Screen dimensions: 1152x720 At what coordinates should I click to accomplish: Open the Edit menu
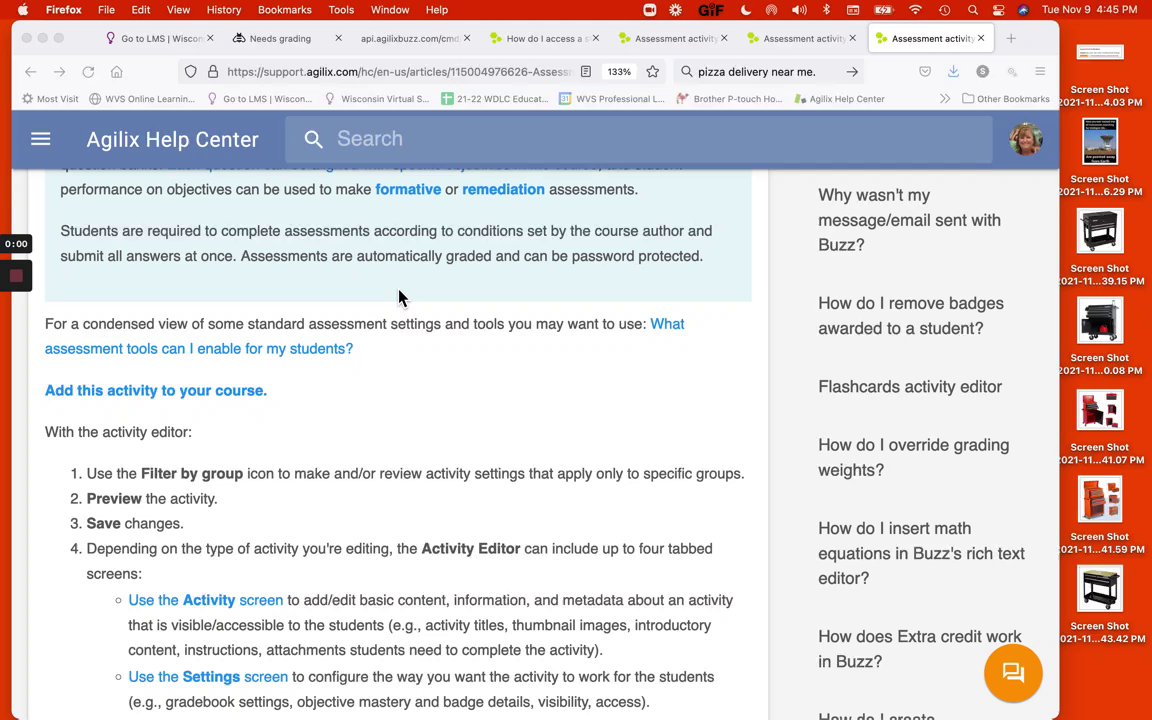click(140, 10)
